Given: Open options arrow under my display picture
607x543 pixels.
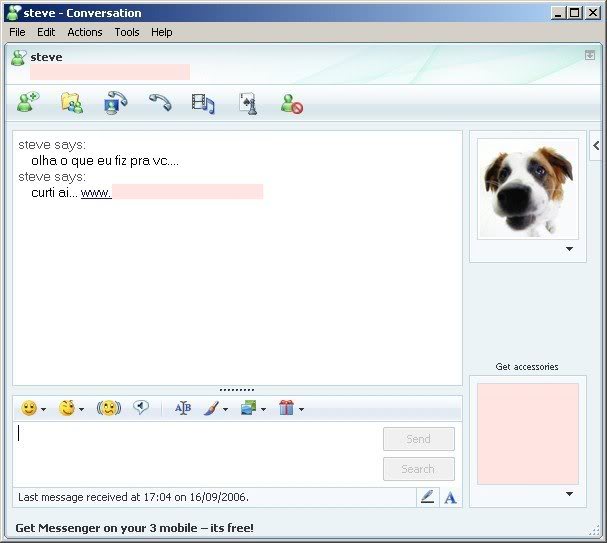Looking at the screenshot, I should (x=569, y=494).
